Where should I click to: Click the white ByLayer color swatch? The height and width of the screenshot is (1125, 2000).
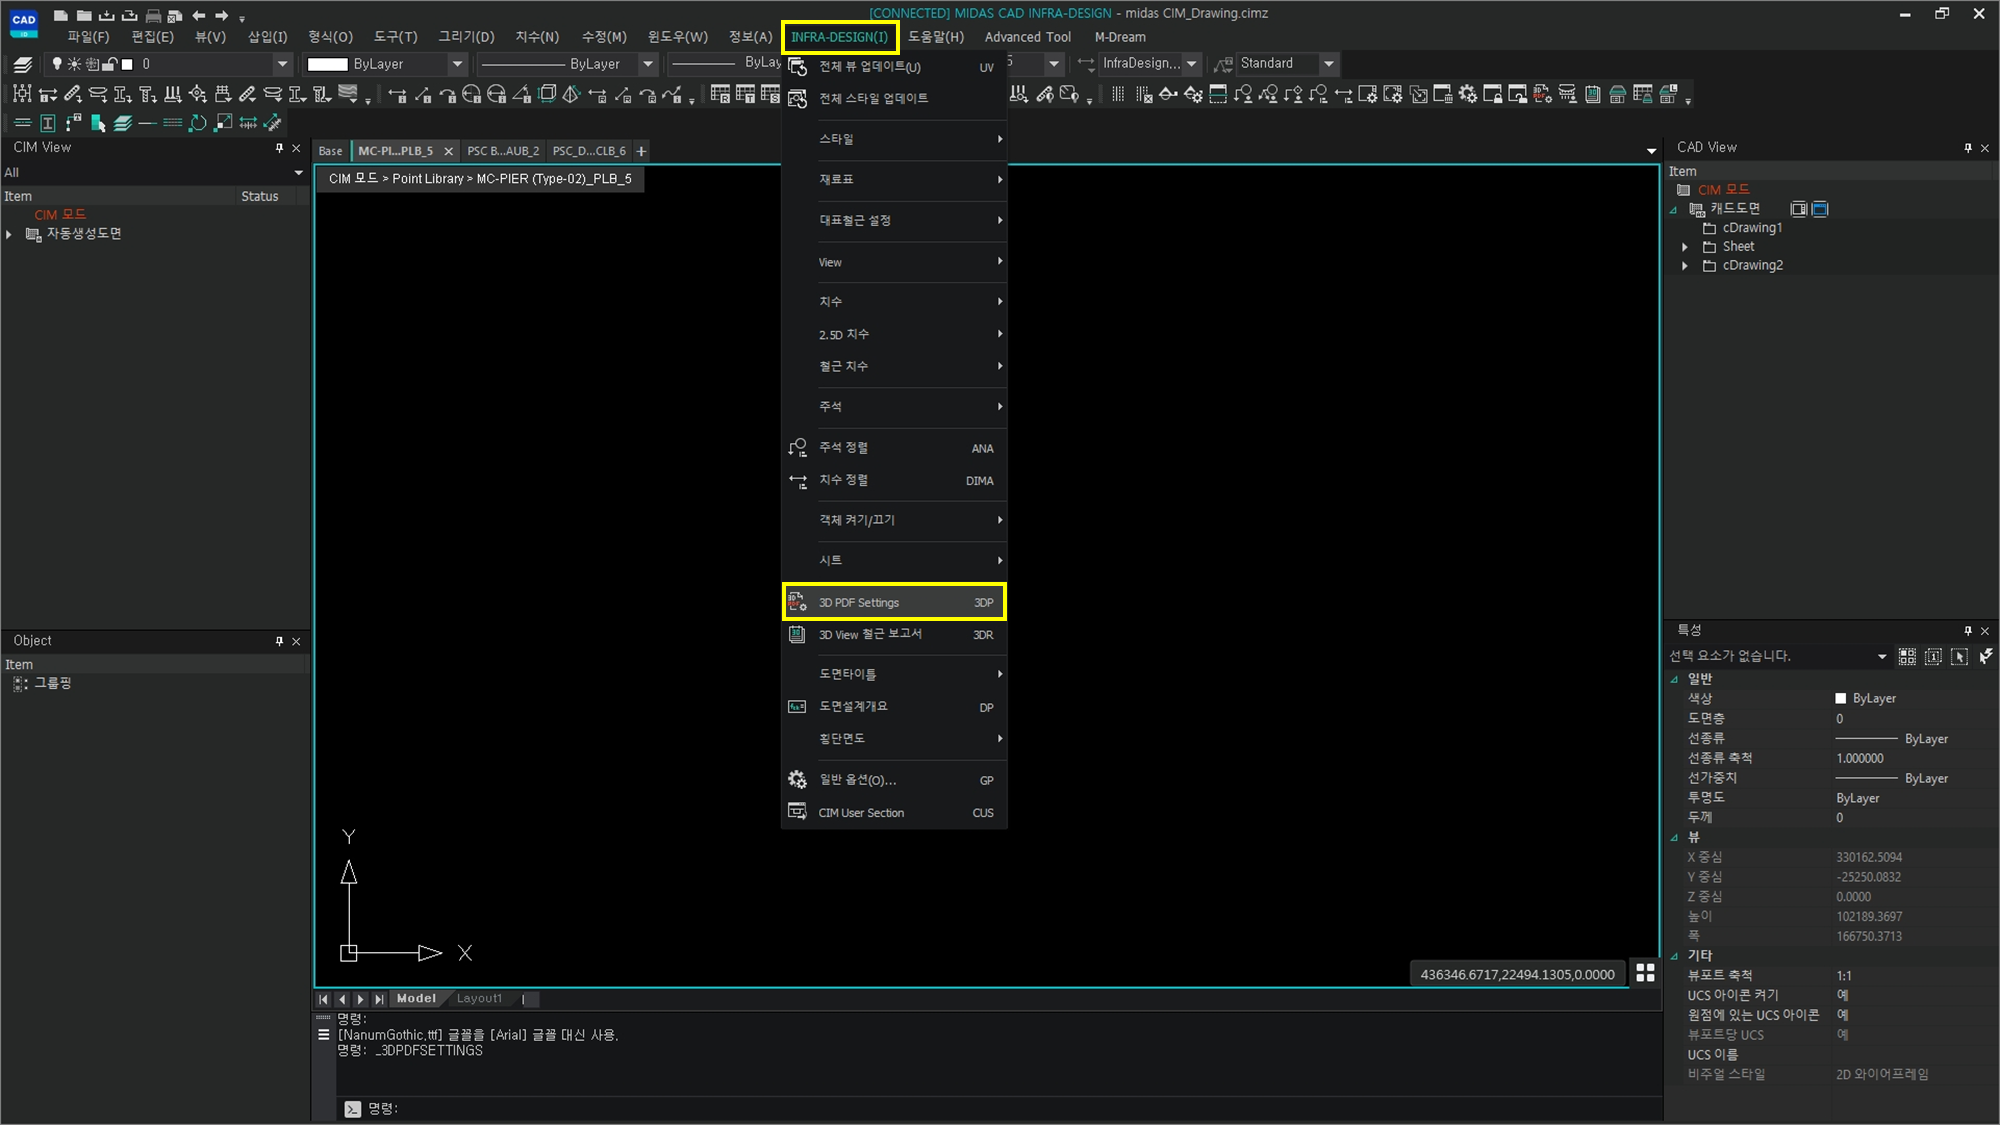(327, 64)
